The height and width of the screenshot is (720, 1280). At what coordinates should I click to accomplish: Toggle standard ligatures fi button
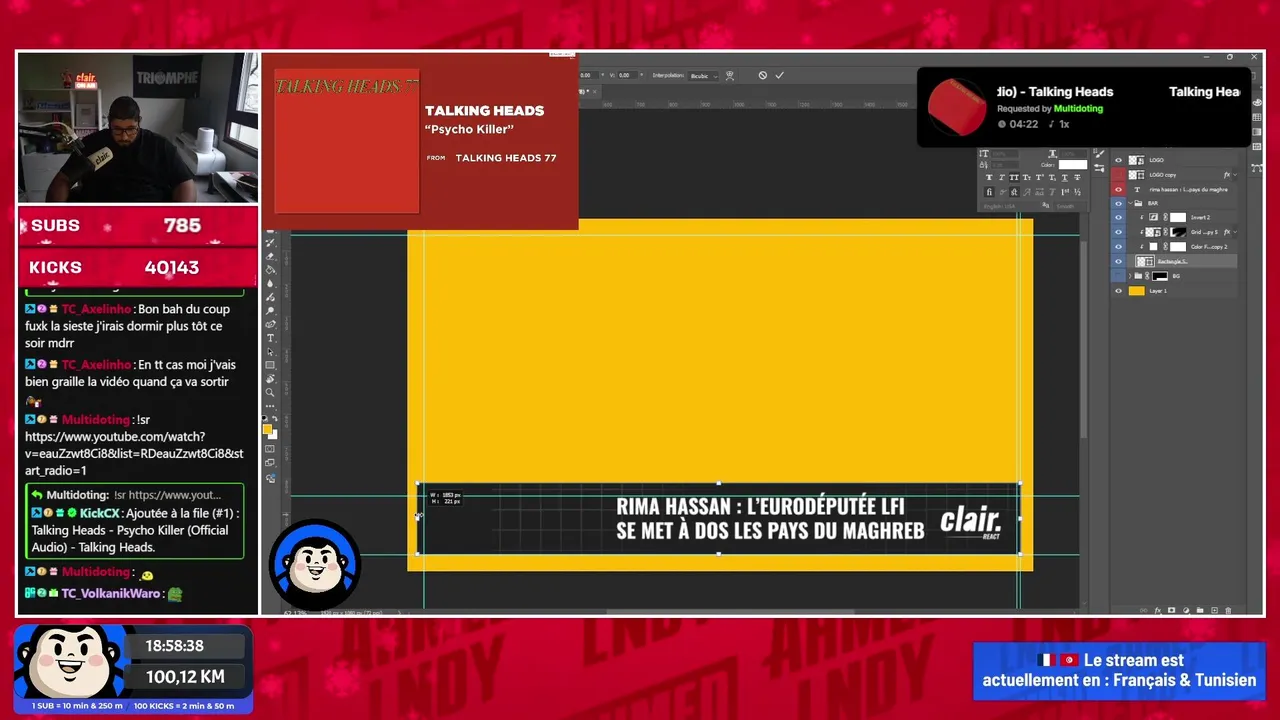(989, 192)
